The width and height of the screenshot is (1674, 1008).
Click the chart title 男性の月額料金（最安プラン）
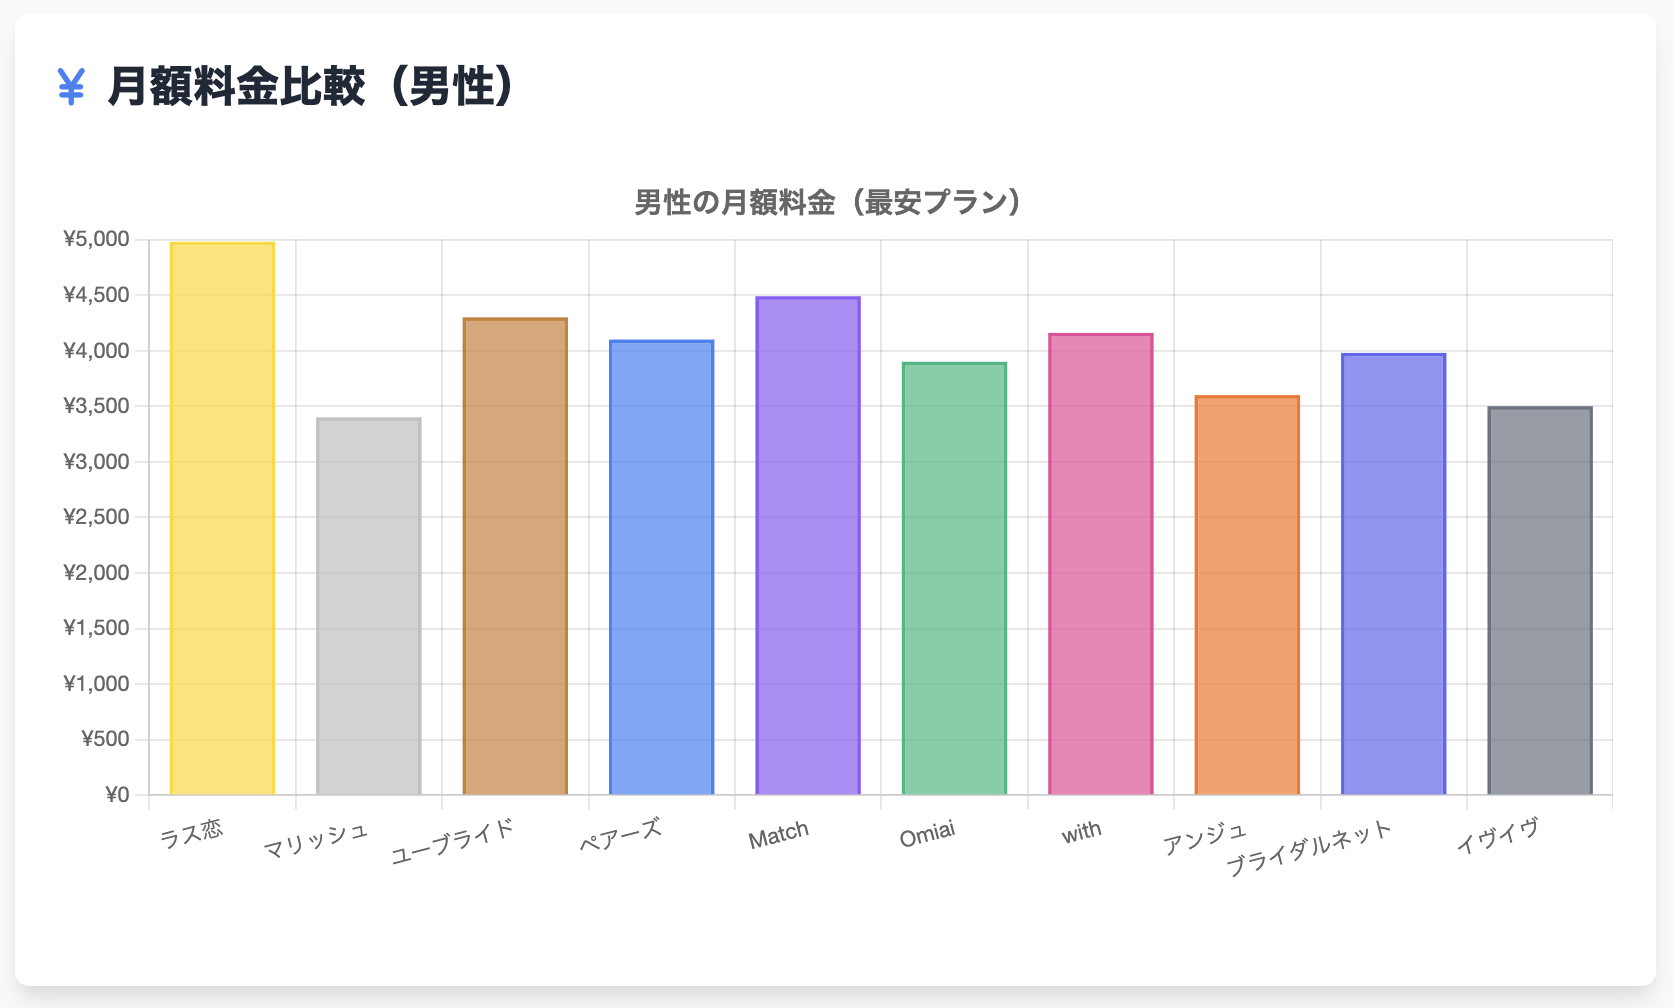[829, 203]
